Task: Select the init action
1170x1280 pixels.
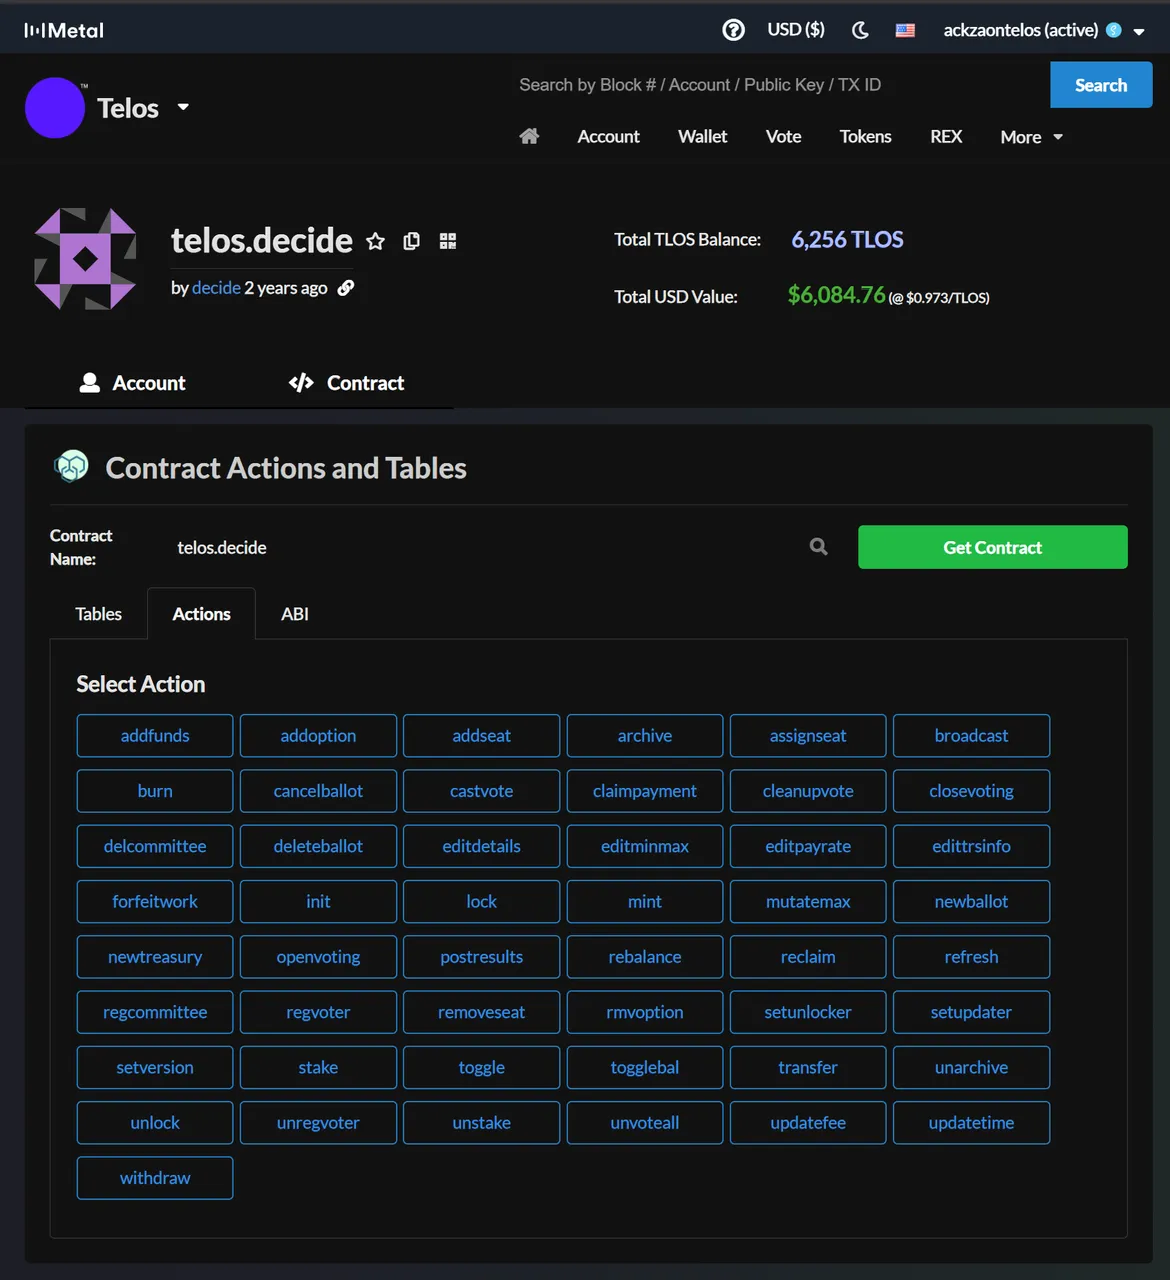Action: (x=318, y=902)
